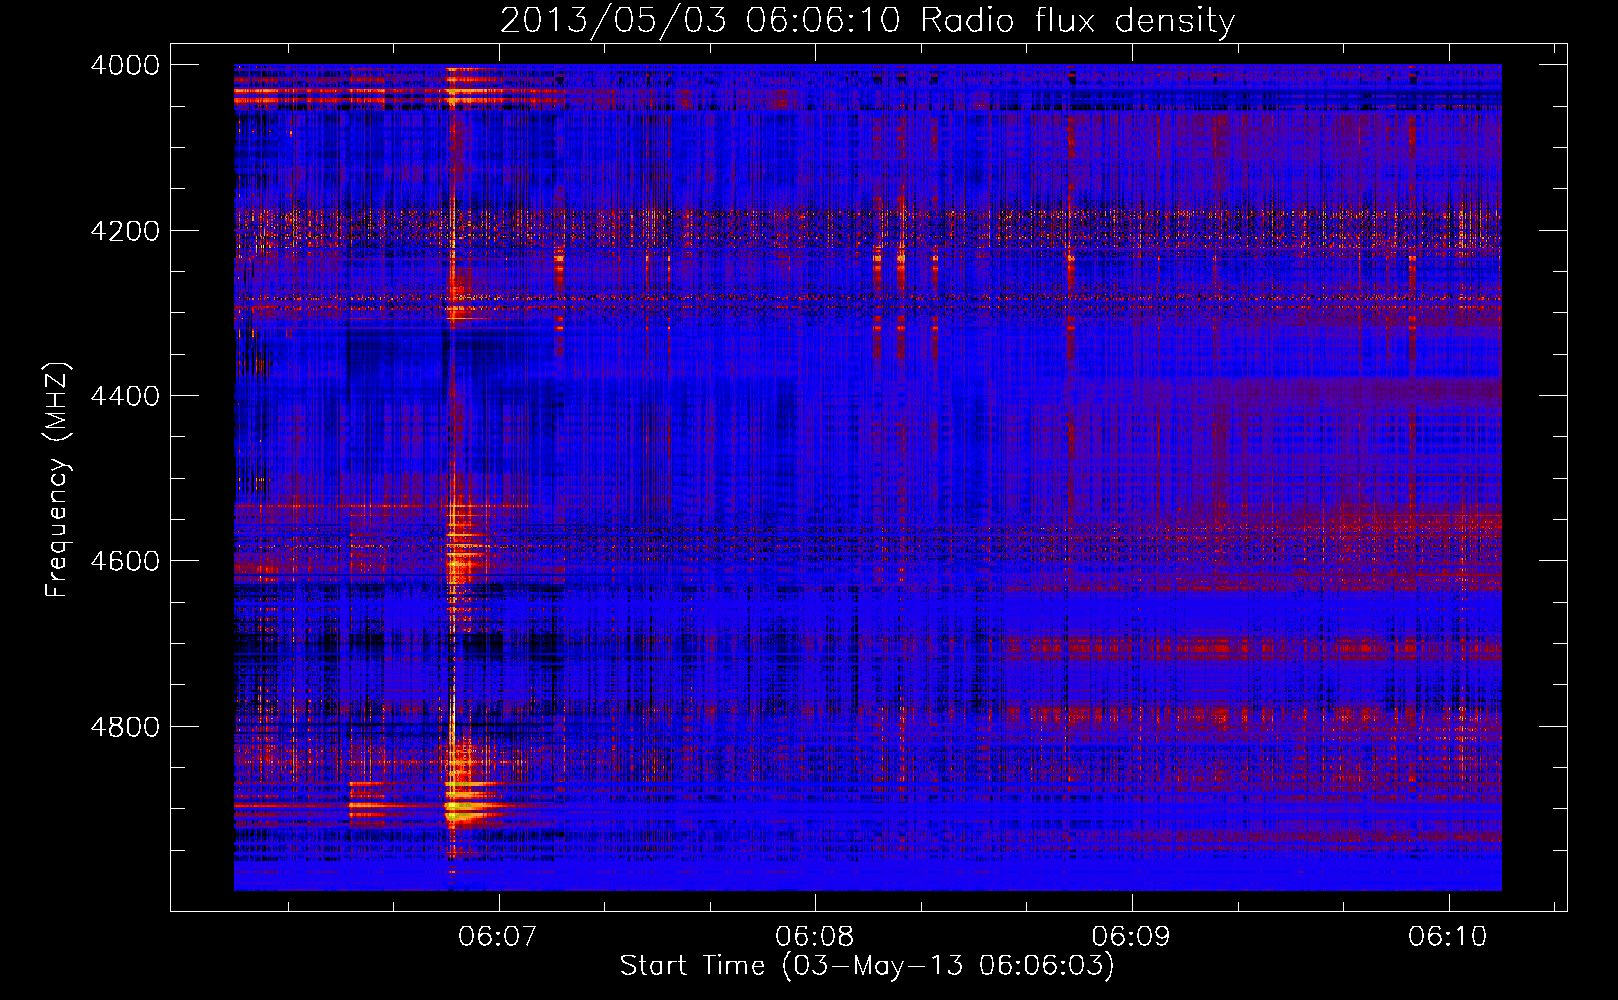Click the 06:10 time axis label
Image resolution: width=1618 pixels, height=1000 pixels.
coord(1448,936)
